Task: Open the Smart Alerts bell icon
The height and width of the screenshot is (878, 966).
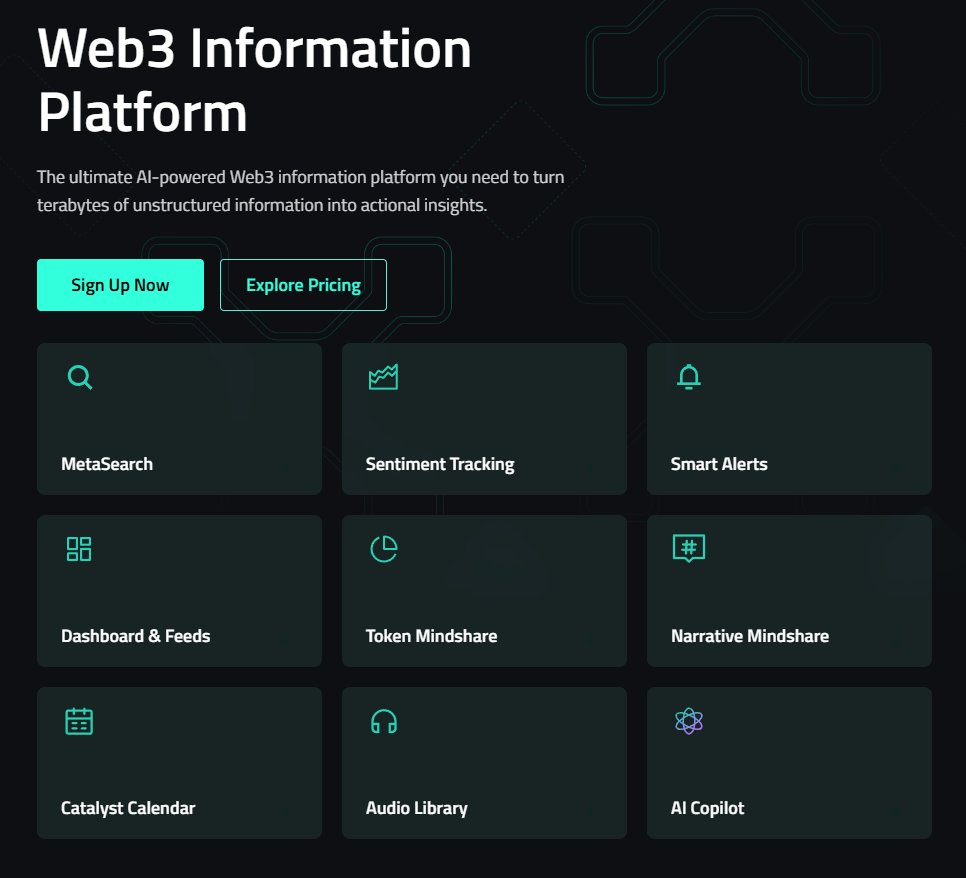Action: [x=689, y=377]
